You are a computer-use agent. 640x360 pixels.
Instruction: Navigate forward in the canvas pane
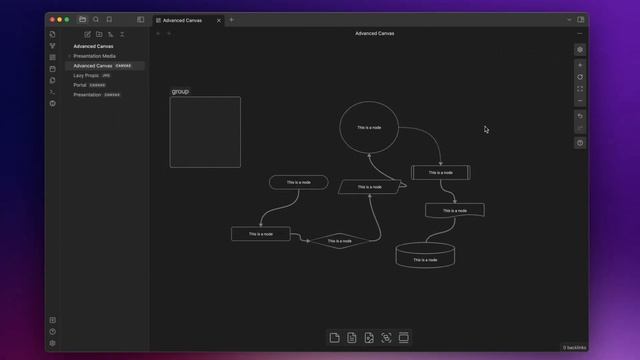(169, 33)
